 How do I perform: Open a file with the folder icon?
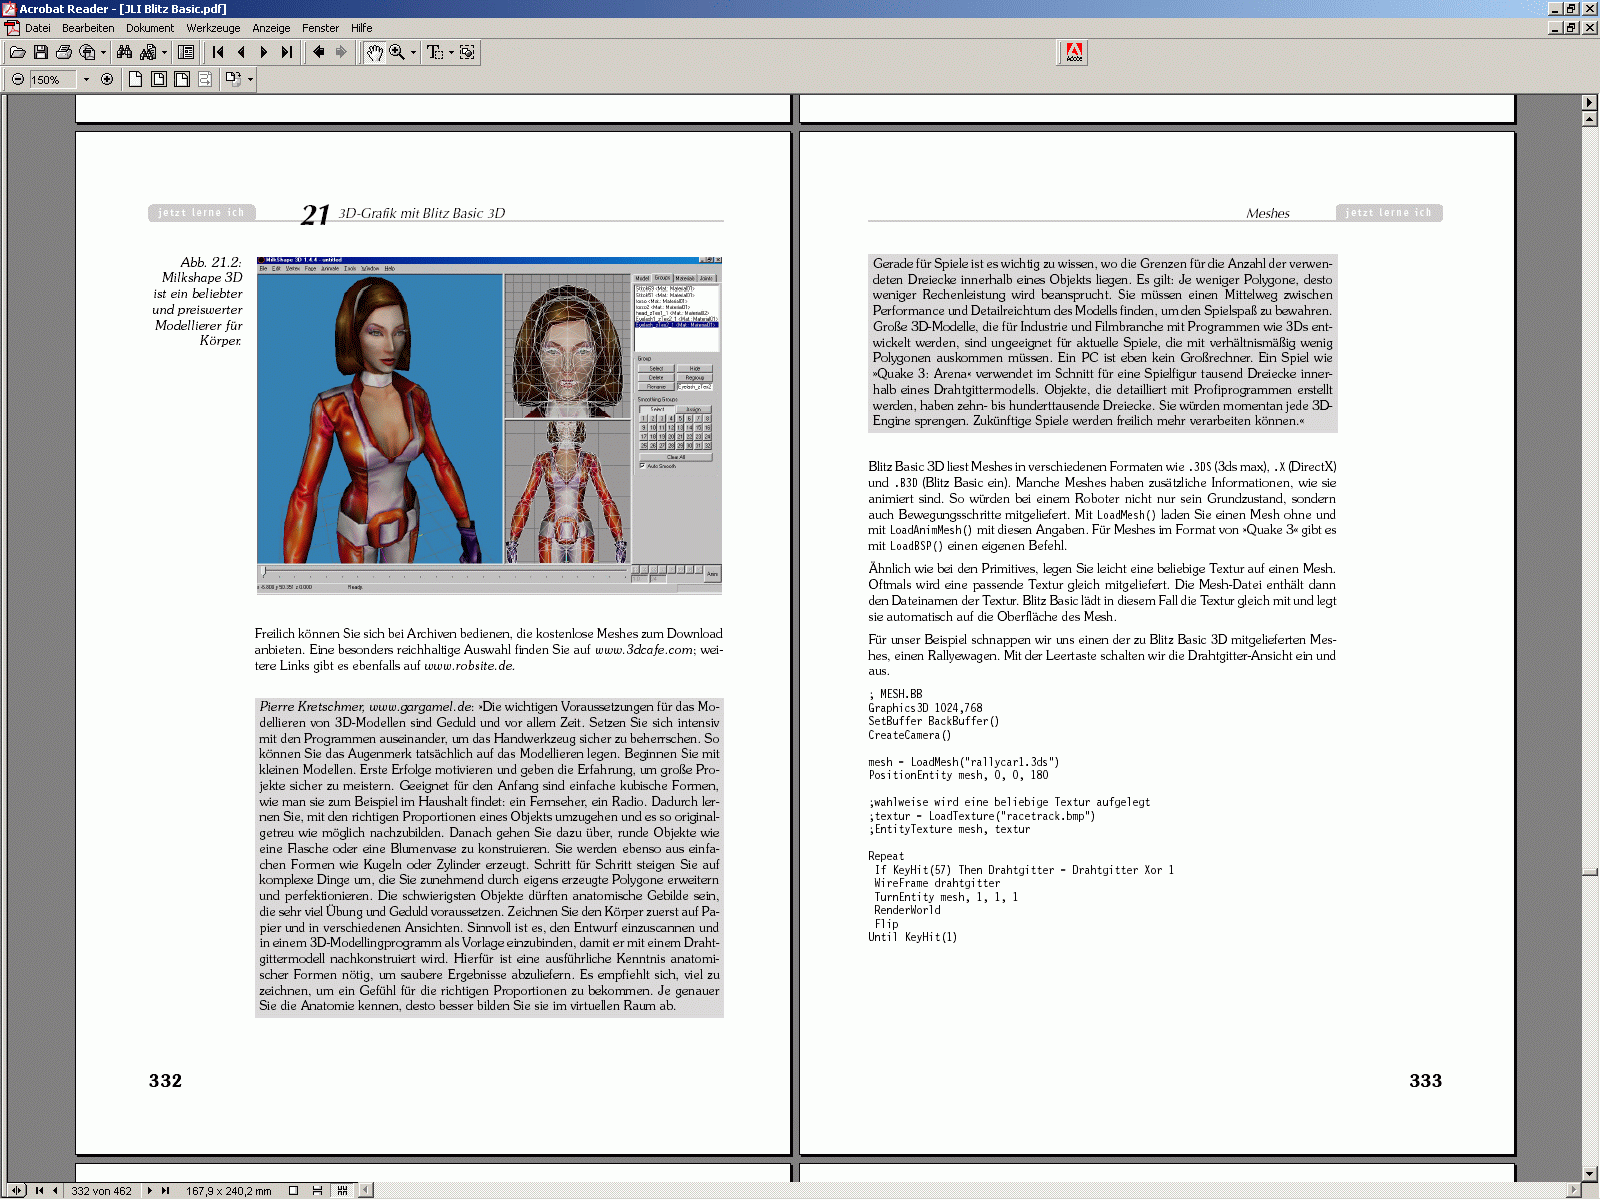[x=17, y=52]
